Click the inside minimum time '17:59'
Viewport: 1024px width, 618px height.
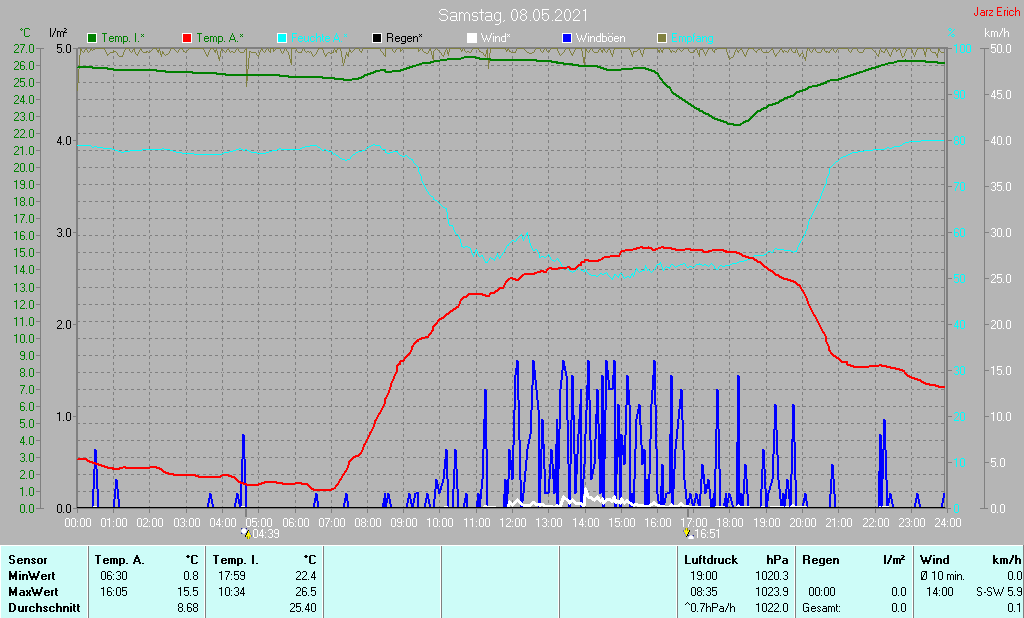coord(232,576)
